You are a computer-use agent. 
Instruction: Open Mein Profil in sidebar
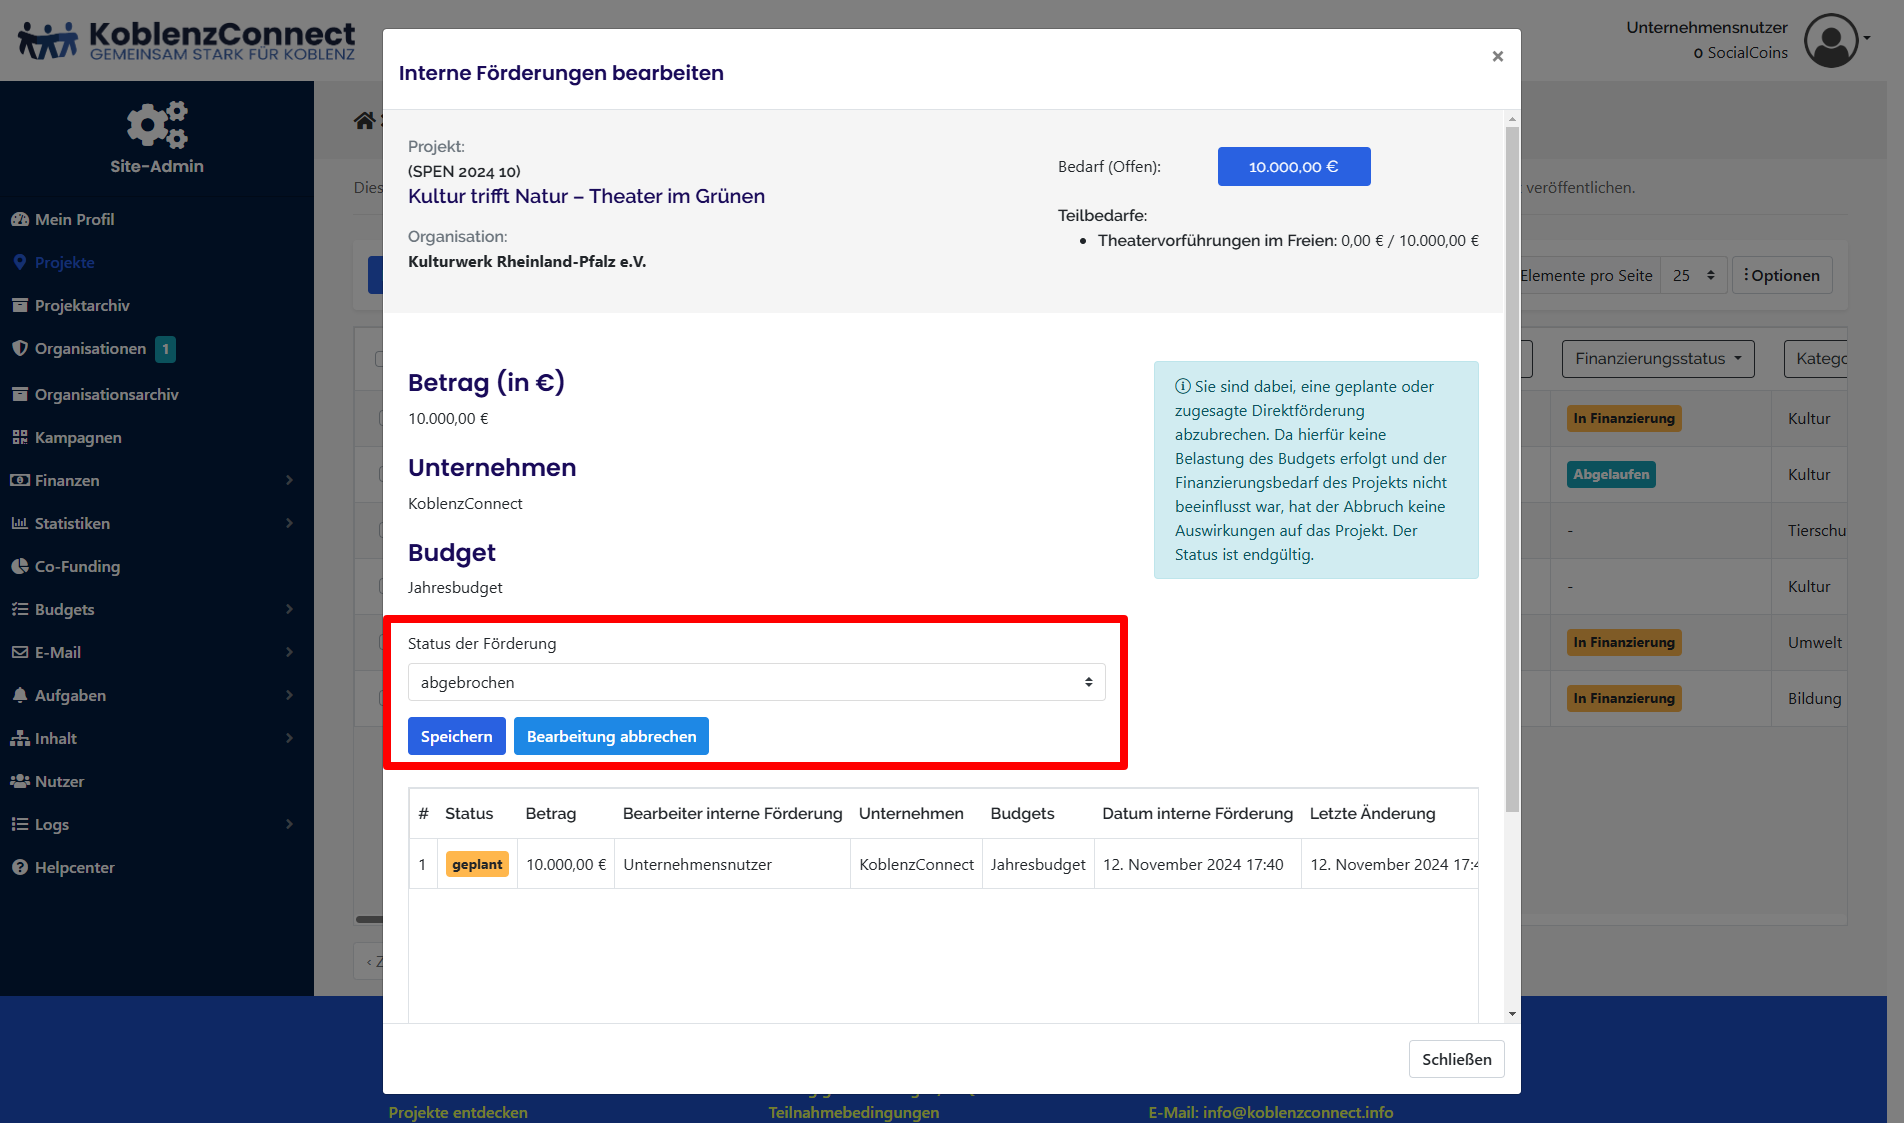[74, 219]
